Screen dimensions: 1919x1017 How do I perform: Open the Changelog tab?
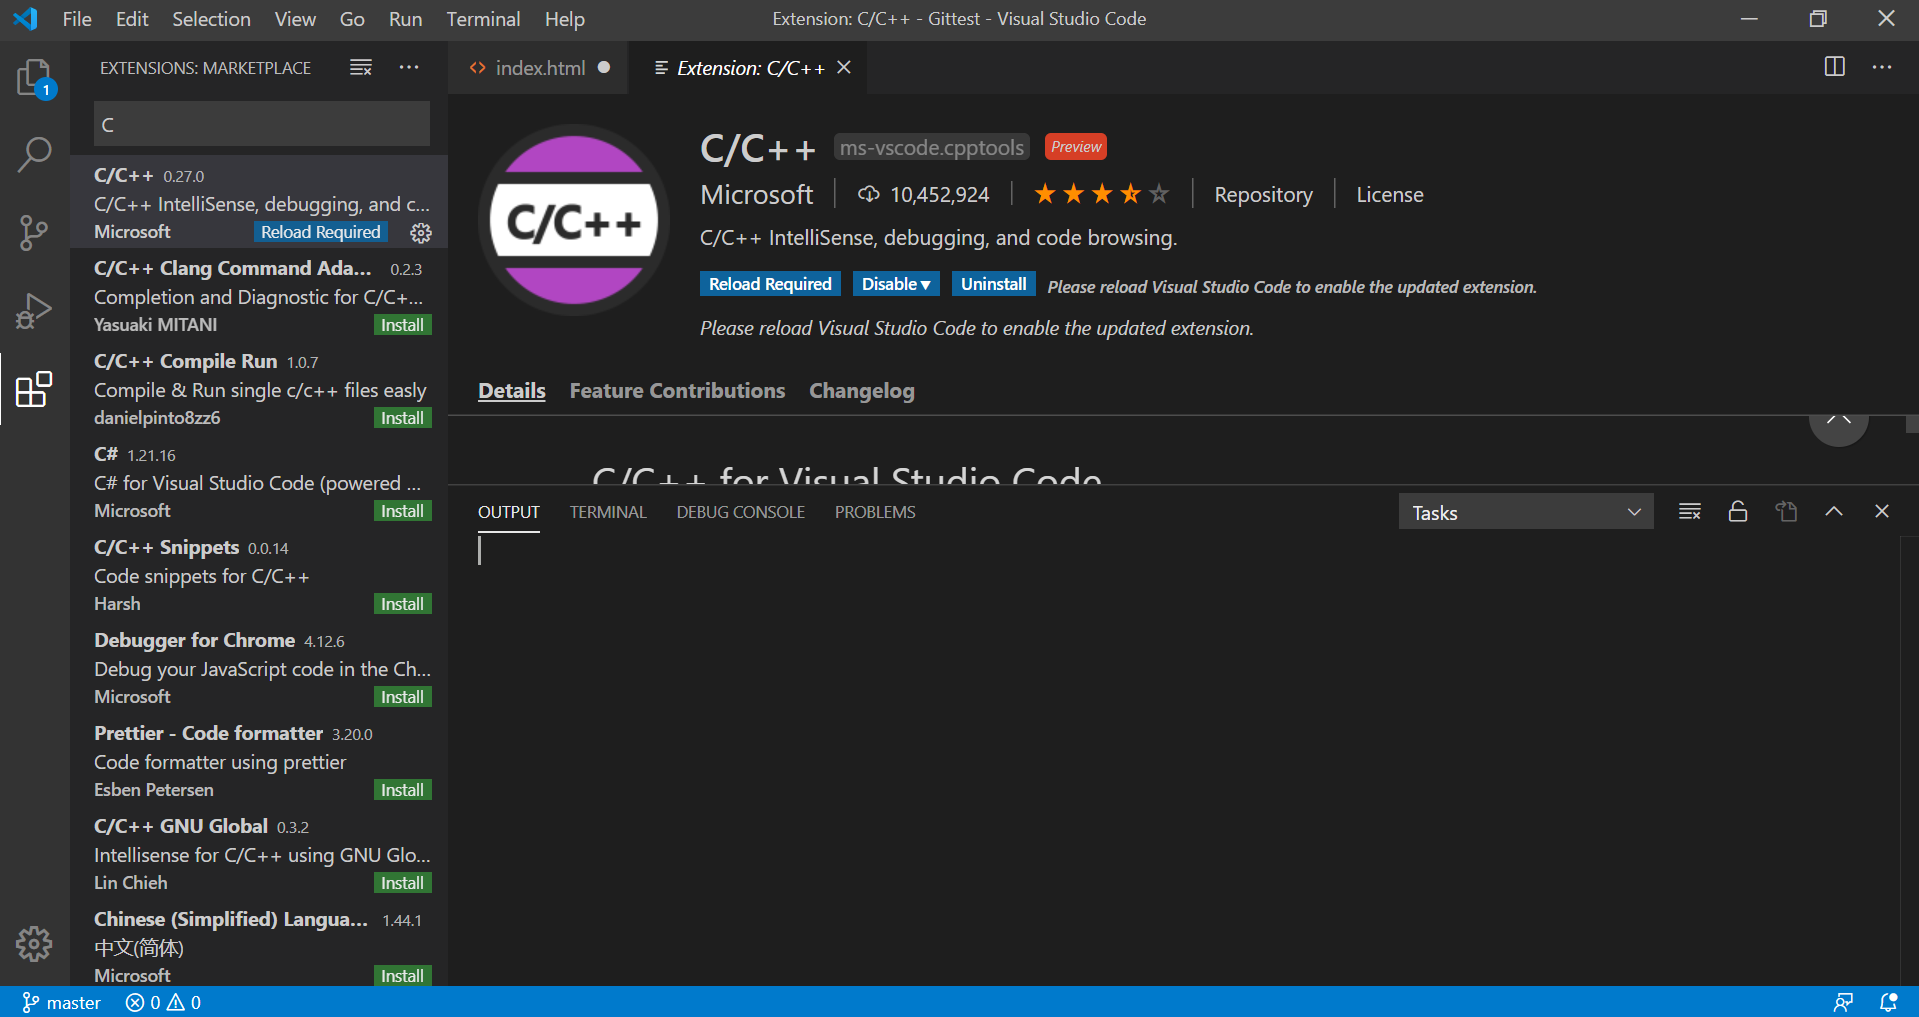tap(862, 391)
